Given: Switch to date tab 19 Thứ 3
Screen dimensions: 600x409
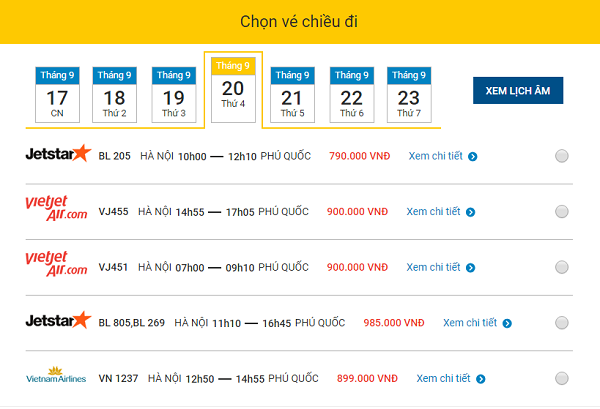Looking at the screenshot, I should tap(174, 95).
